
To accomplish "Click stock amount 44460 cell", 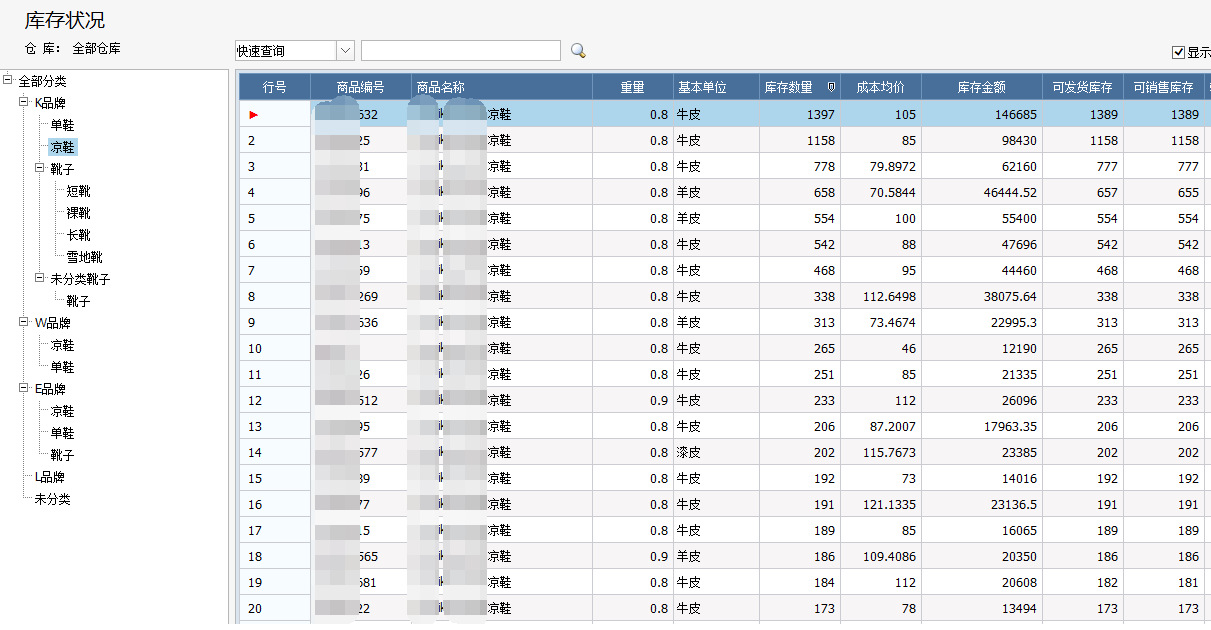I will [981, 271].
